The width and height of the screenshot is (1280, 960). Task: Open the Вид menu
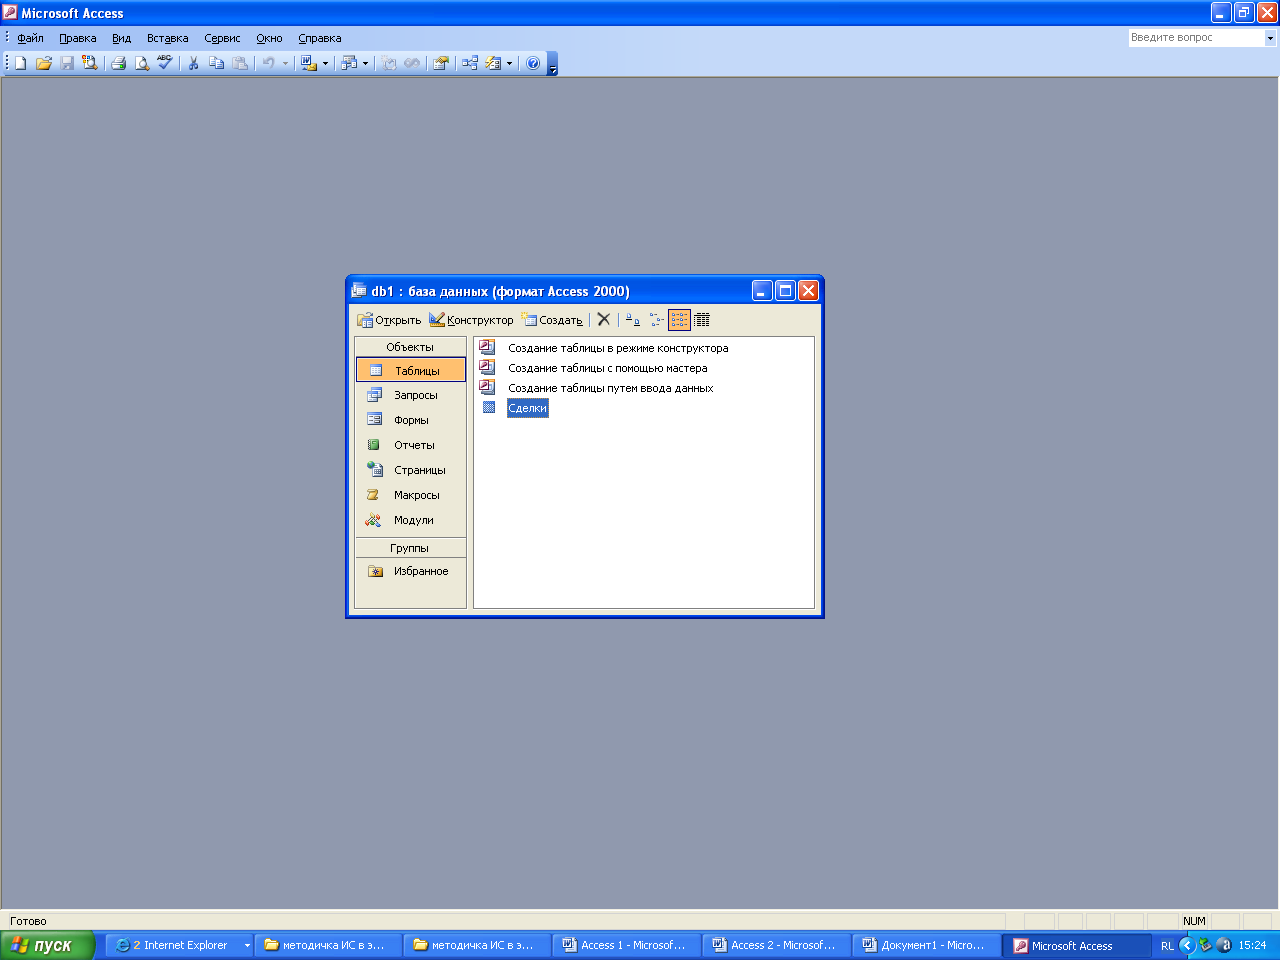click(x=121, y=38)
